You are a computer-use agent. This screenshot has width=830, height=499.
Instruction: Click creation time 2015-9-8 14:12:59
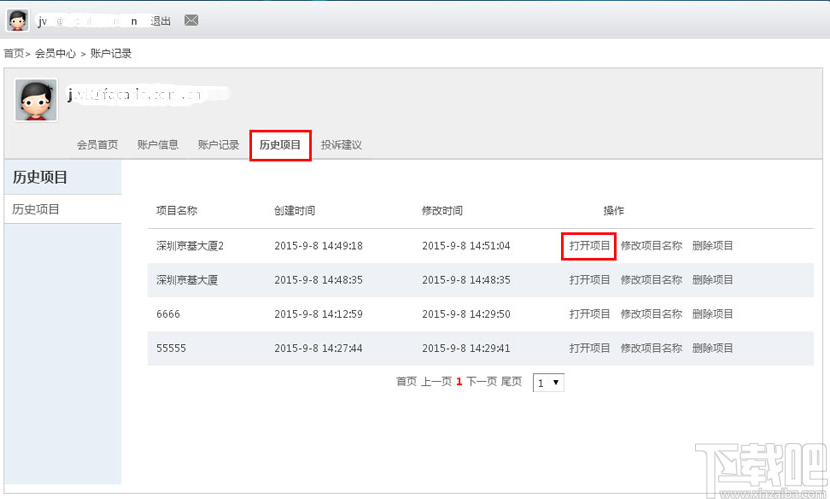(x=319, y=314)
